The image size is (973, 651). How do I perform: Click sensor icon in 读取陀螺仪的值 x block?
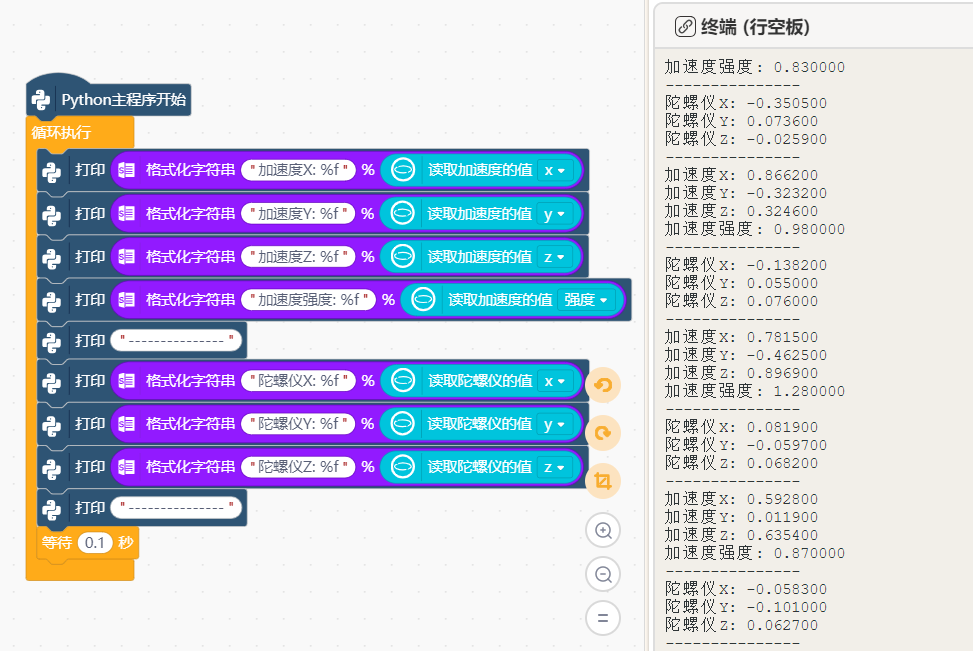[x=403, y=380]
